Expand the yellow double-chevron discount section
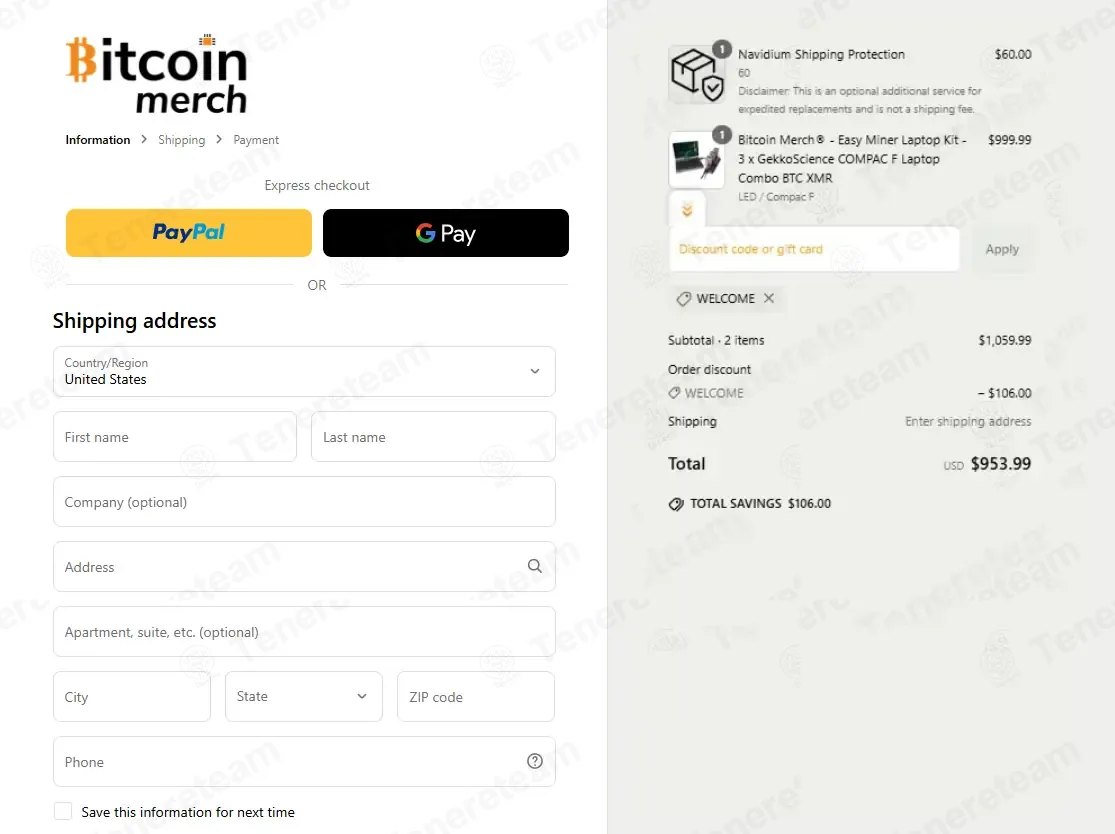This screenshot has width=1115, height=834. pos(686,210)
